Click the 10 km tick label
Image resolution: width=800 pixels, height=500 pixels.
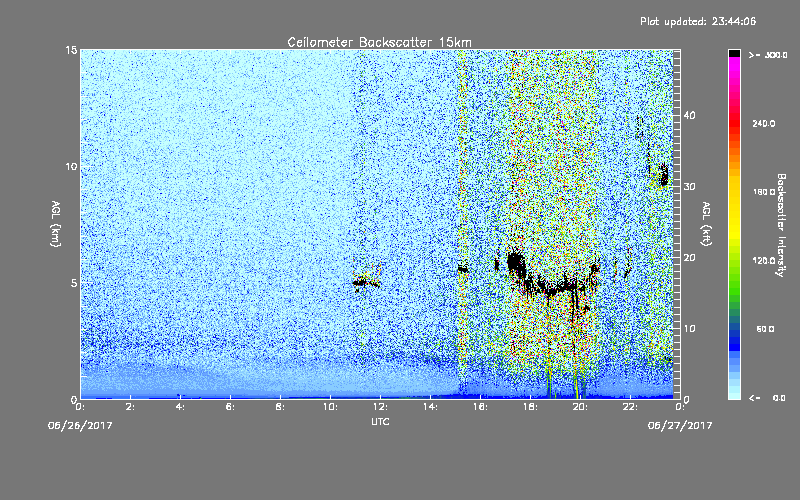71,167
